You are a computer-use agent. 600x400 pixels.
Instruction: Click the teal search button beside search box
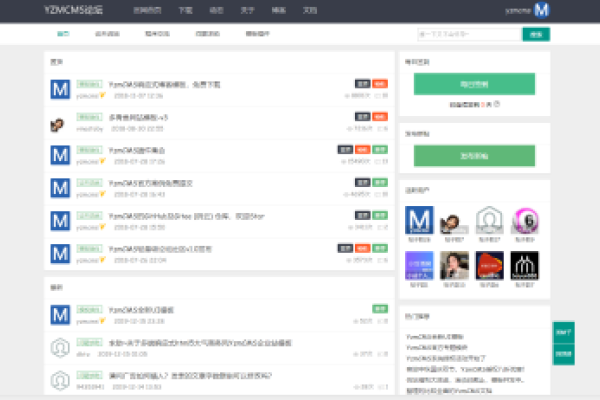[536, 34]
